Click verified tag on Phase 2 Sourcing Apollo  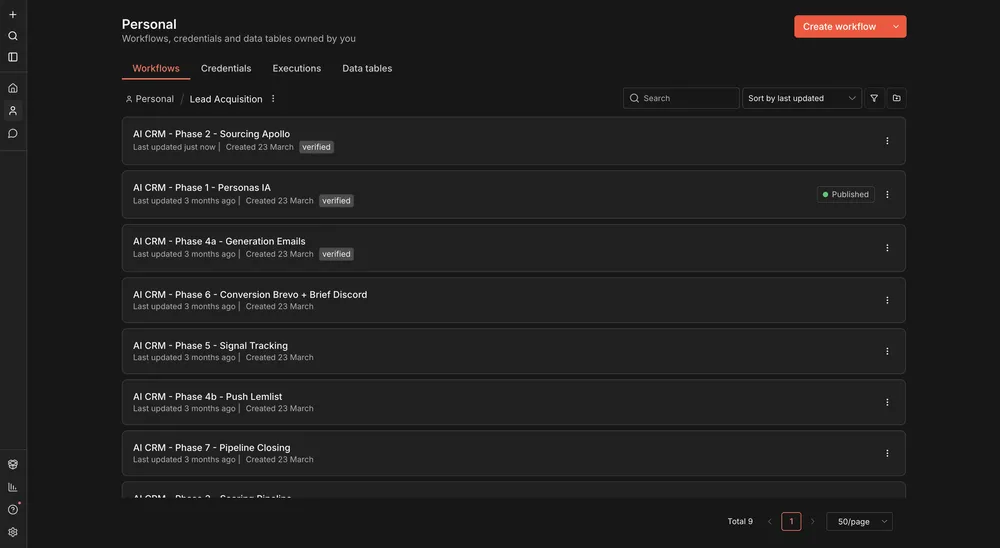(316, 147)
